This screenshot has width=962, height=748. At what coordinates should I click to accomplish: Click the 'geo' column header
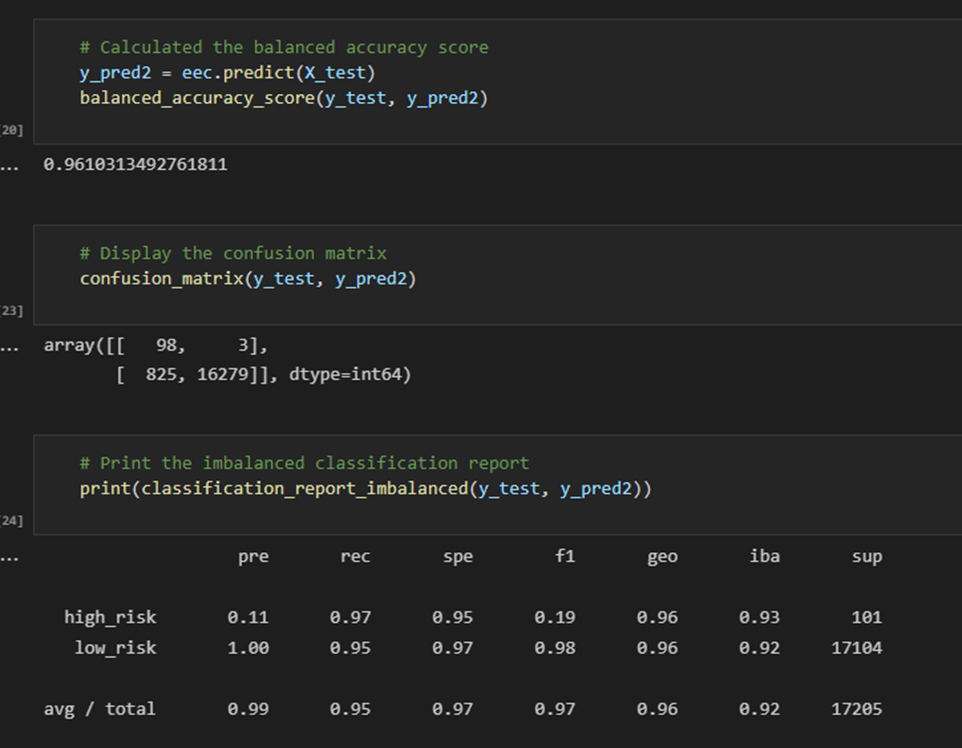pyautogui.click(x=663, y=557)
